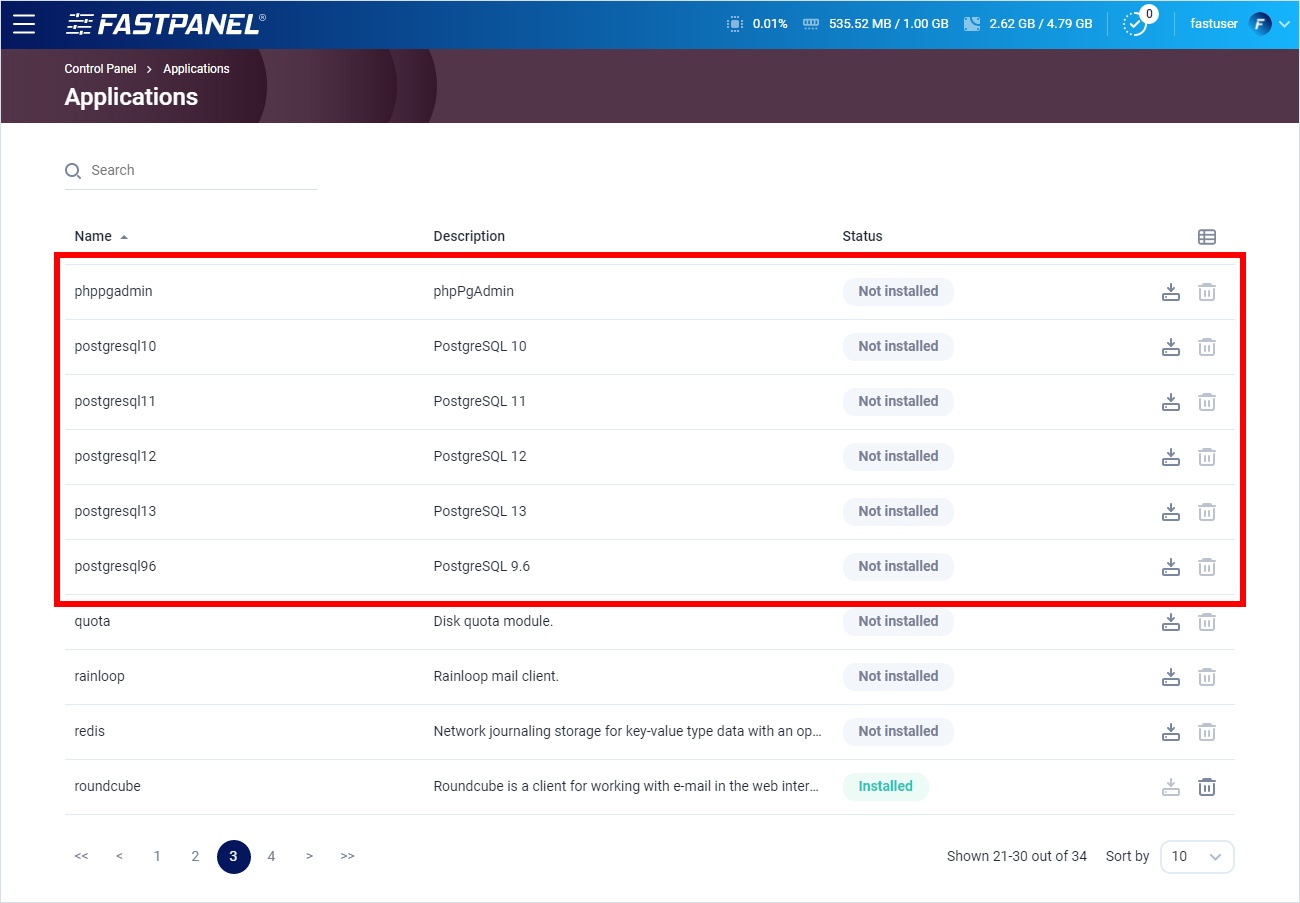This screenshot has width=1300, height=903.
Task: Click the 0.01% CPU value
Action: click(770, 24)
